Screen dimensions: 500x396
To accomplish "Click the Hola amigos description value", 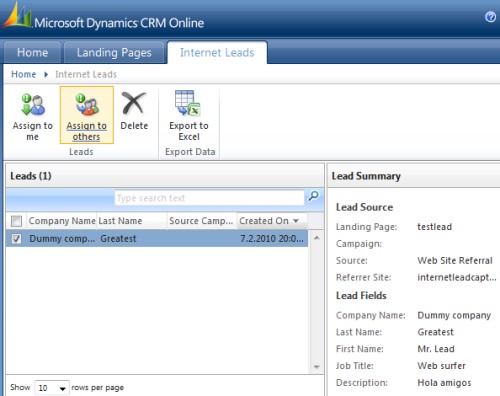I will pyautogui.click(x=444, y=383).
